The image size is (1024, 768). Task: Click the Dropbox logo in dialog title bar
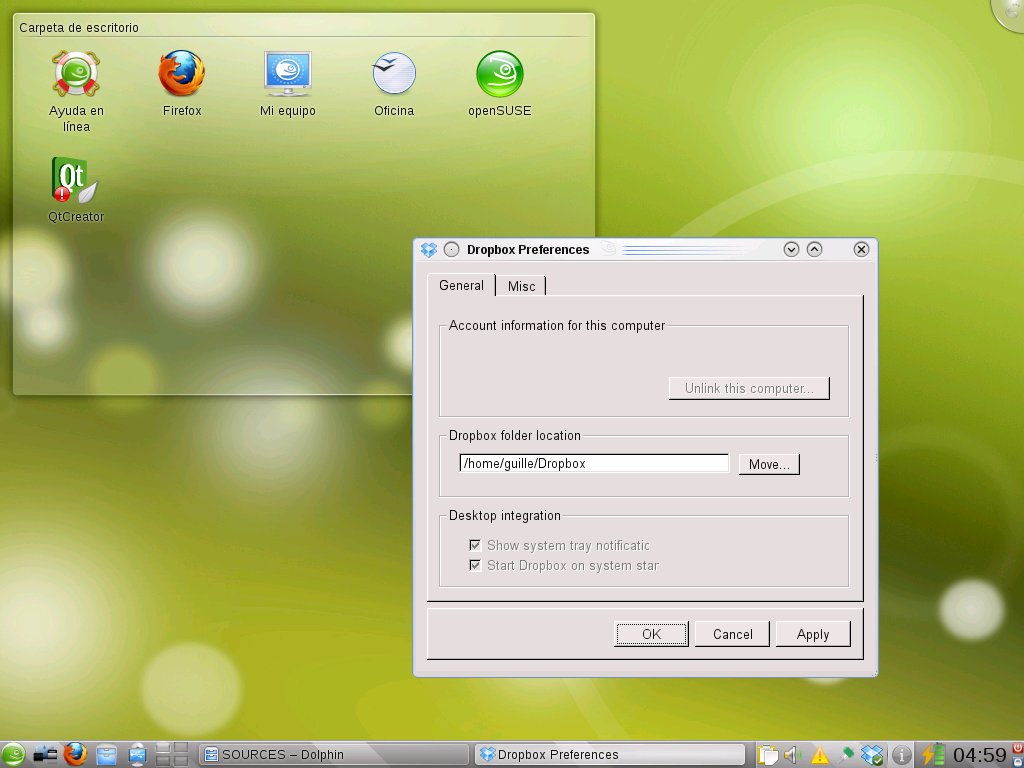coord(428,249)
